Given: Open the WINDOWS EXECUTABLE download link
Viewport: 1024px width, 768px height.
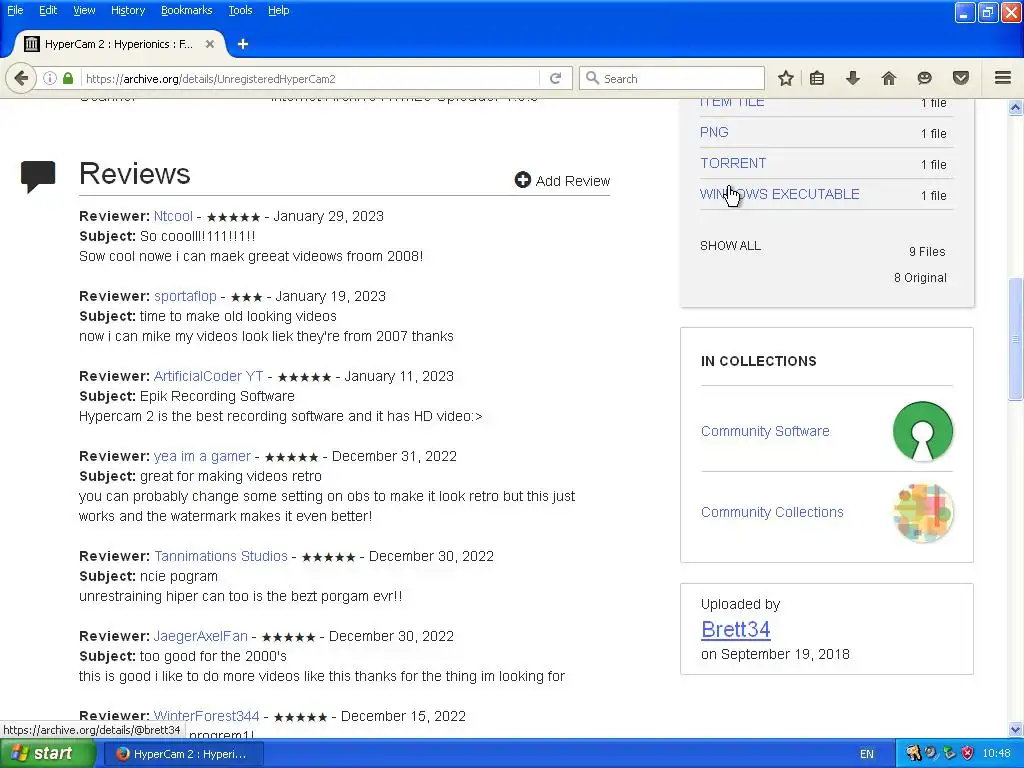Looking at the screenshot, I should pyautogui.click(x=779, y=194).
